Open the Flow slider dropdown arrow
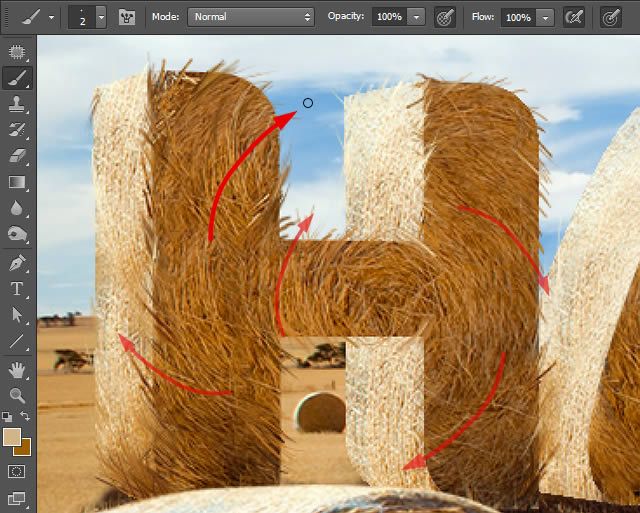 (x=545, y=18)
